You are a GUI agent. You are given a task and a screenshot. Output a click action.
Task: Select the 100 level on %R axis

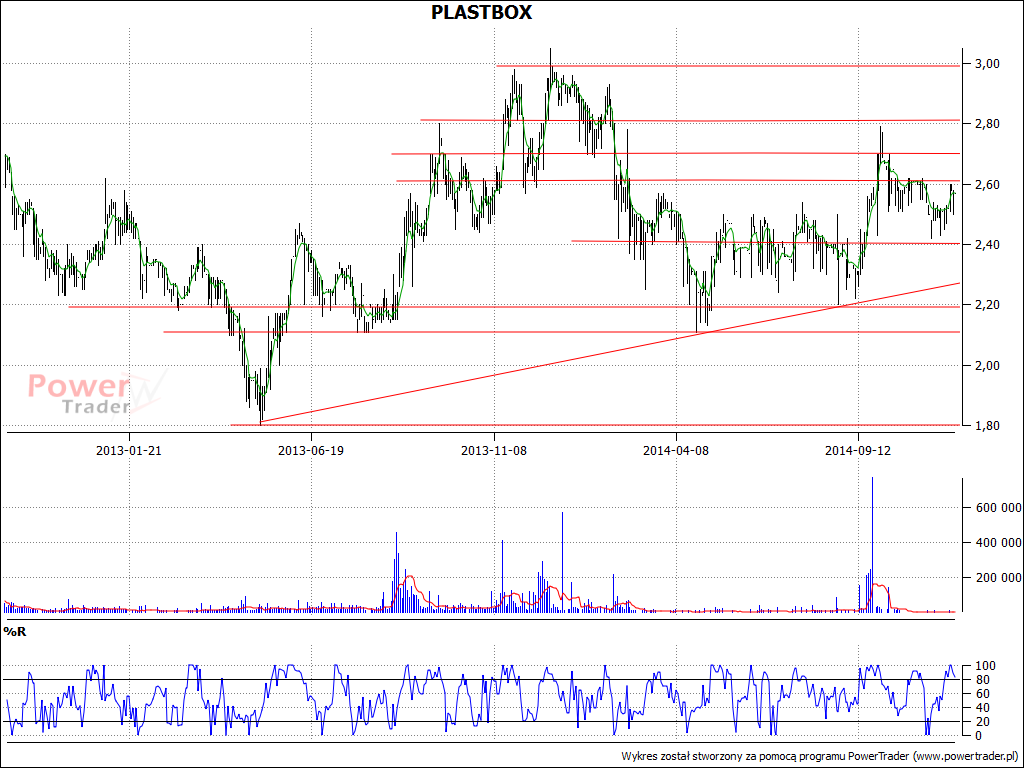coord(984,666)
